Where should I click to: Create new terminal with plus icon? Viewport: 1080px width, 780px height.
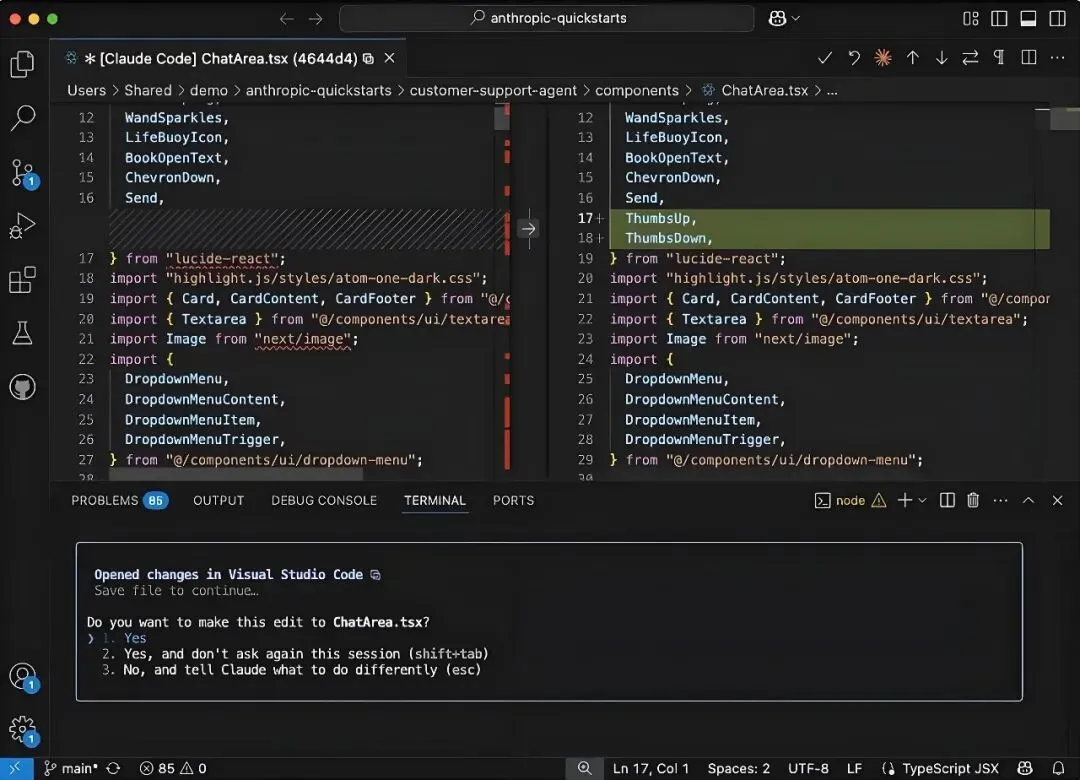[904, 500]
